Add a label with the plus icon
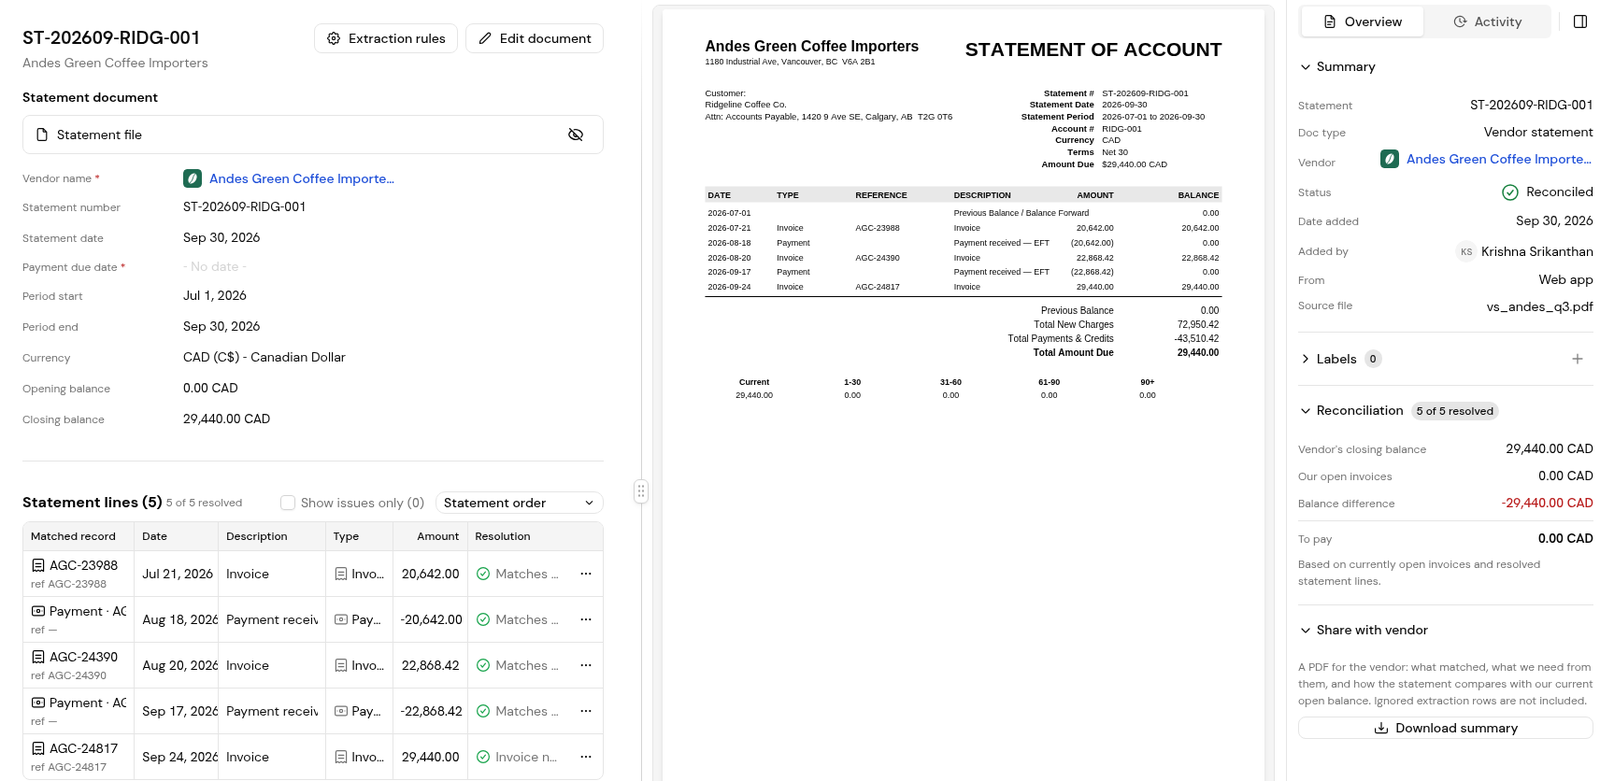 (x=1577, y=359)
